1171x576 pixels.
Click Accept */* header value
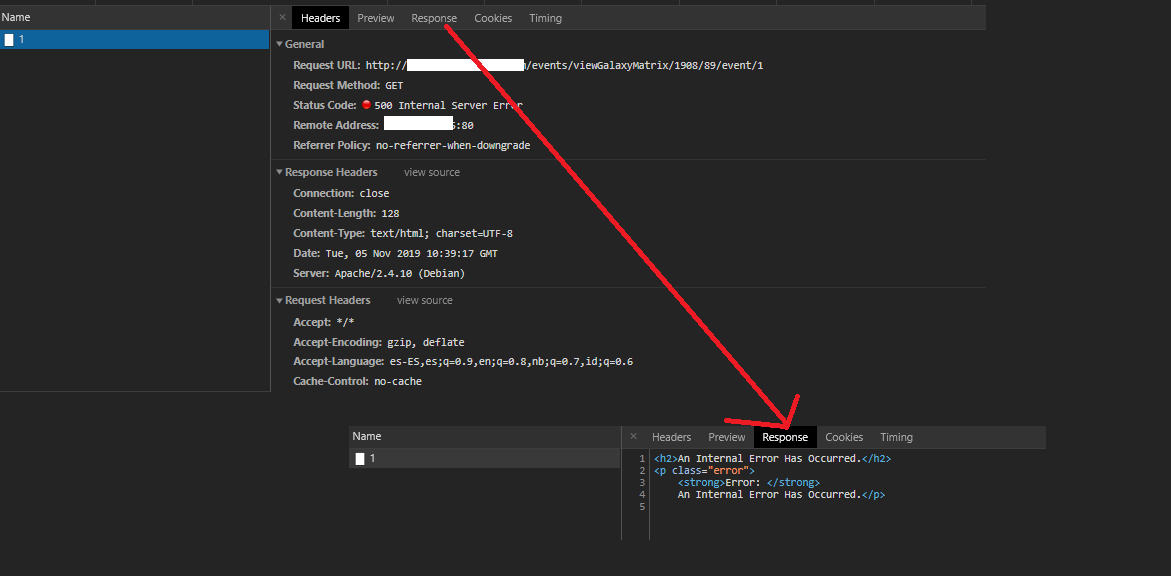(x=345, y=323)
